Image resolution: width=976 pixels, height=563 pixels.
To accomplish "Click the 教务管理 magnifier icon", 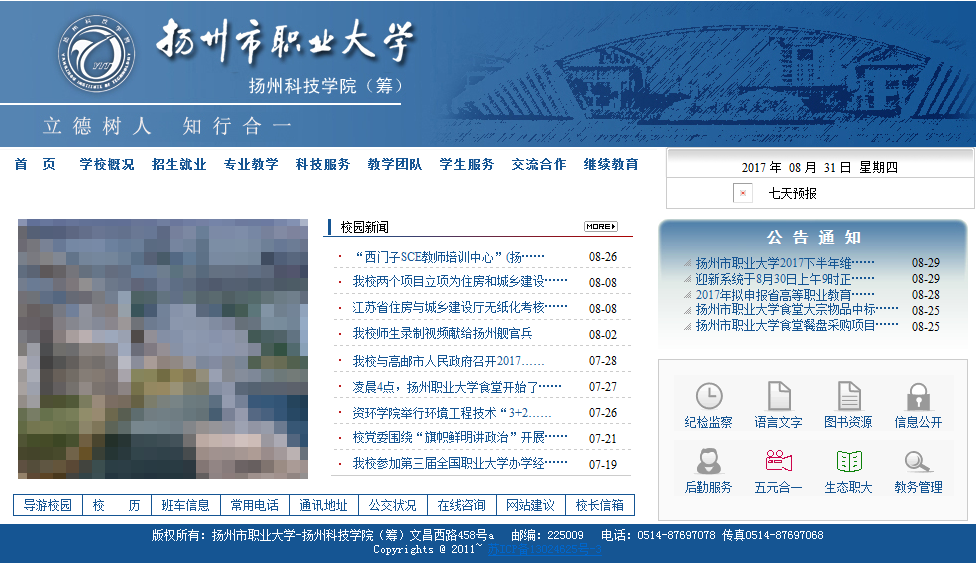I will pos(918,461).
